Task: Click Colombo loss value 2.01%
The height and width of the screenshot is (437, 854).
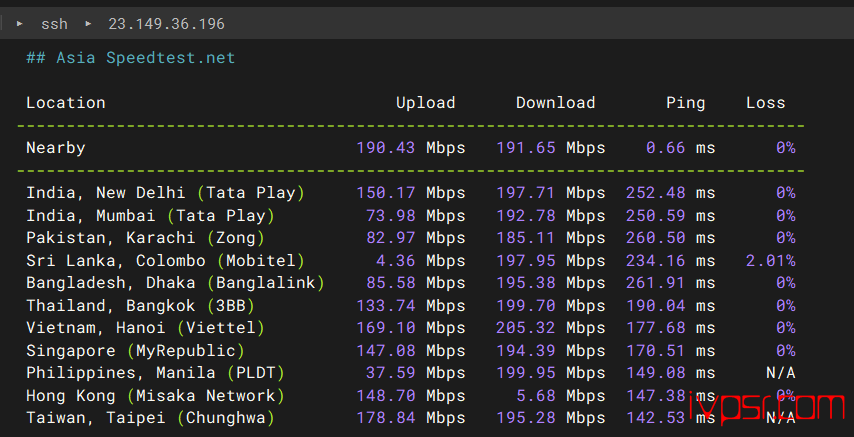Action: point(771,260)
